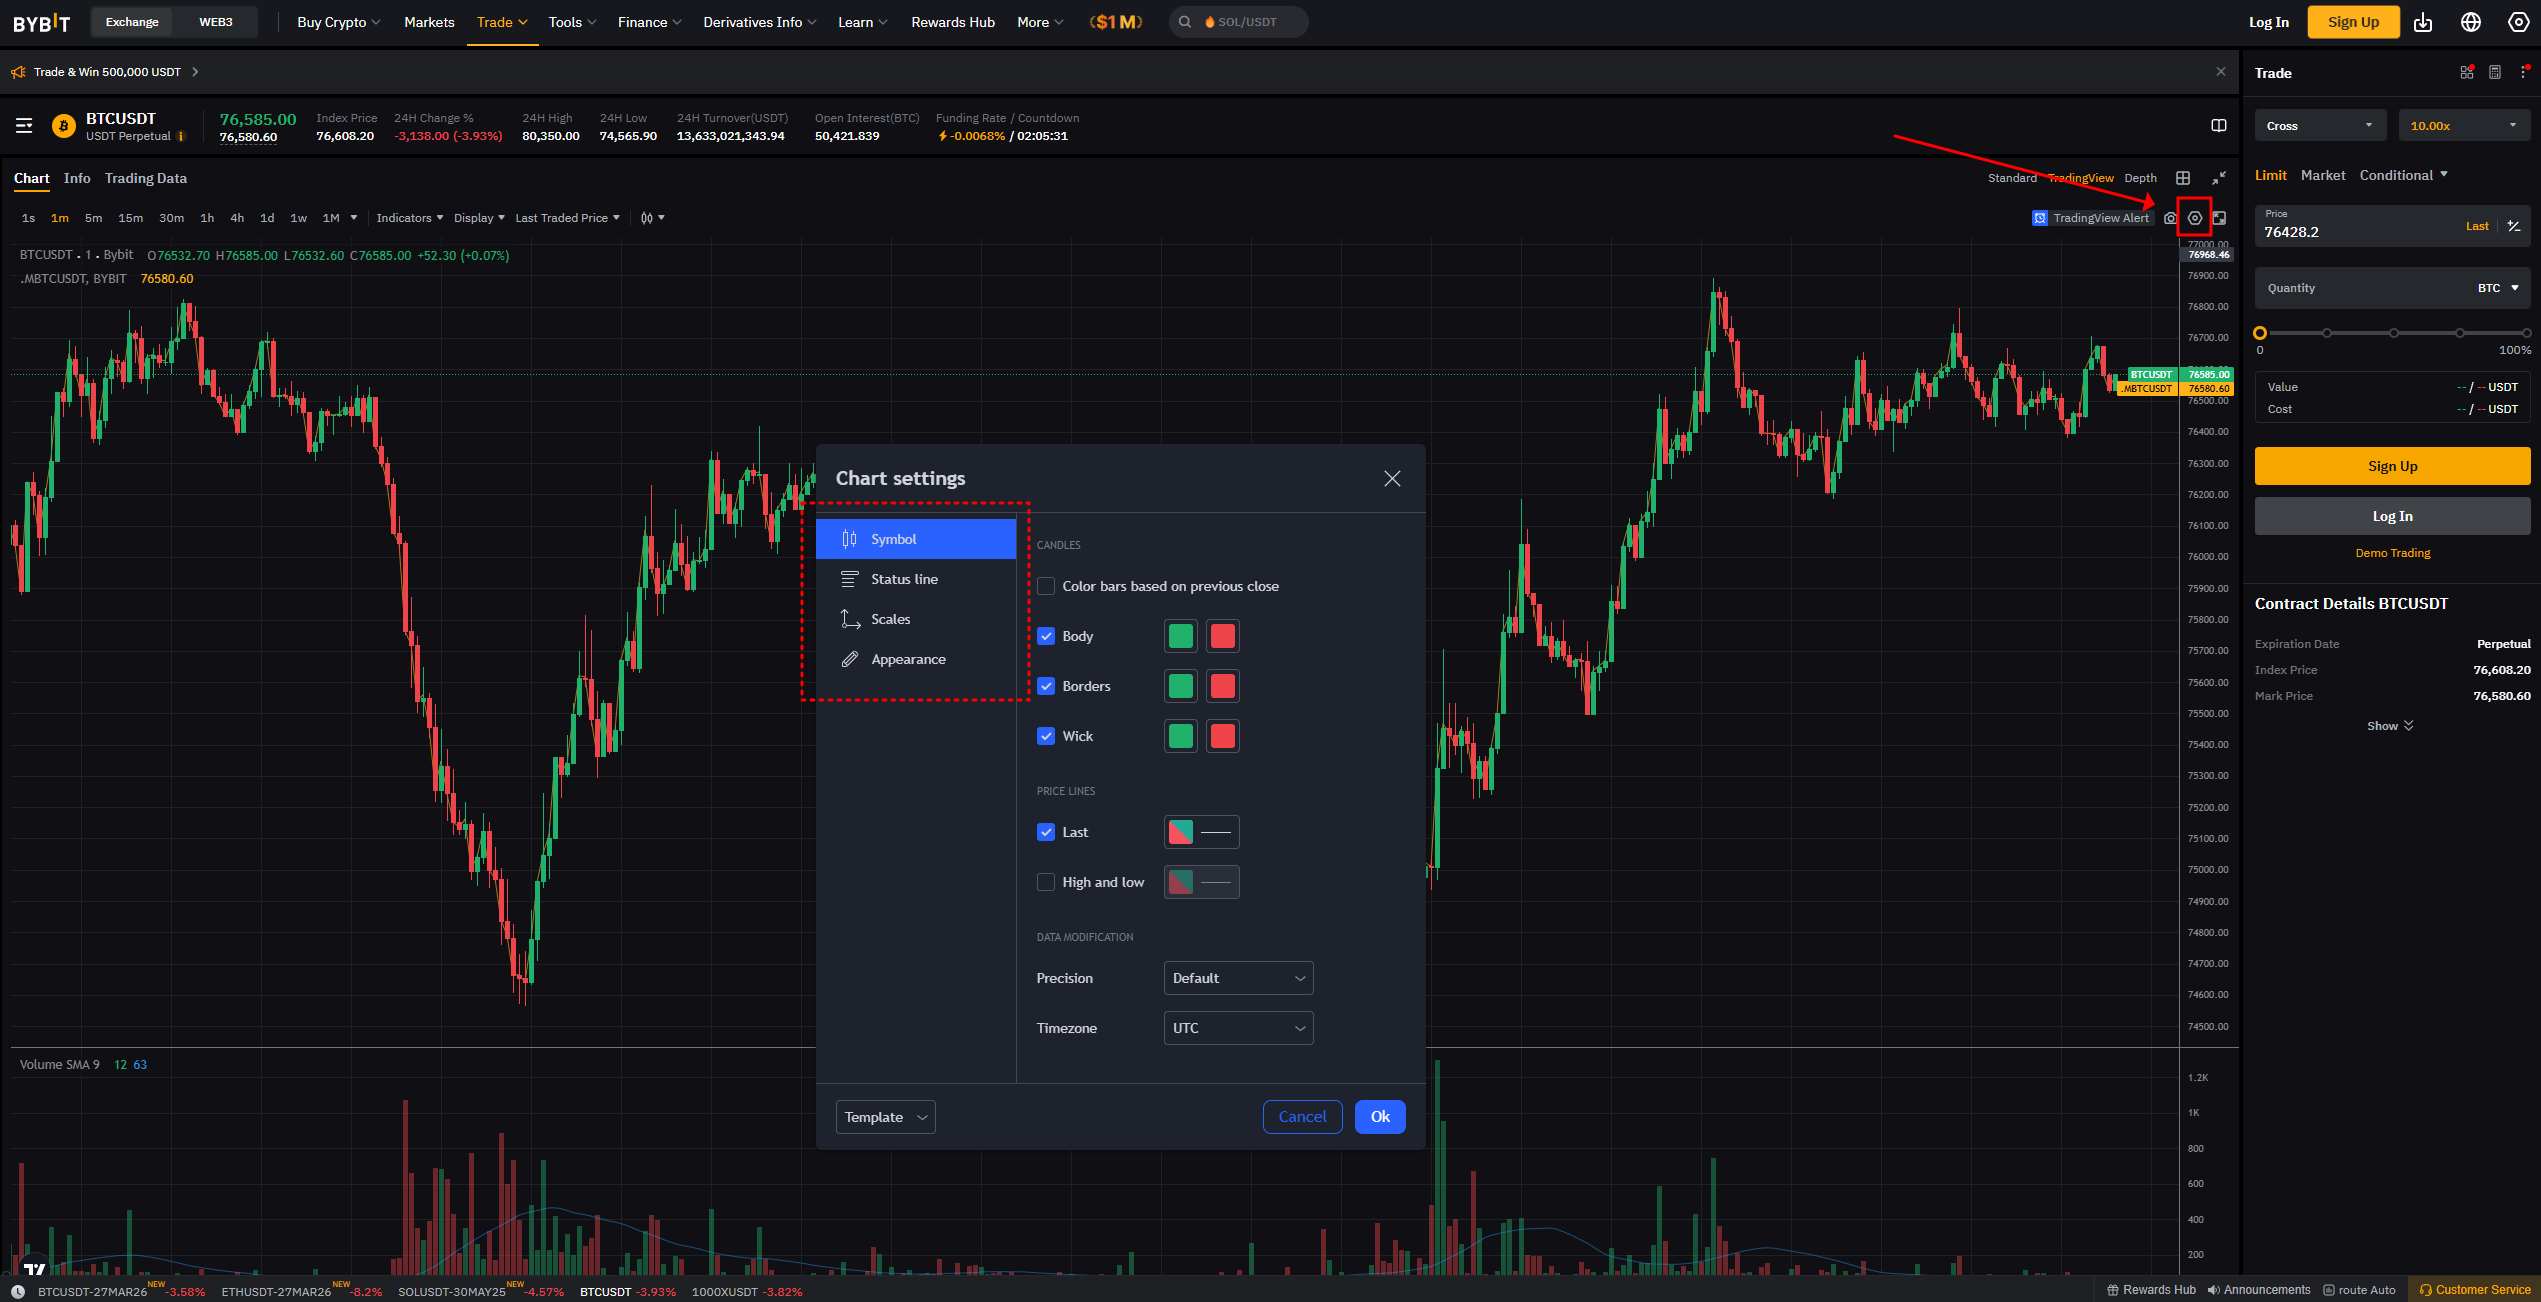This screenshot has height=1302, width=2541.
Task: Expand the Timezone UTC dropdown
Action: click(x=1238, y=1028)
